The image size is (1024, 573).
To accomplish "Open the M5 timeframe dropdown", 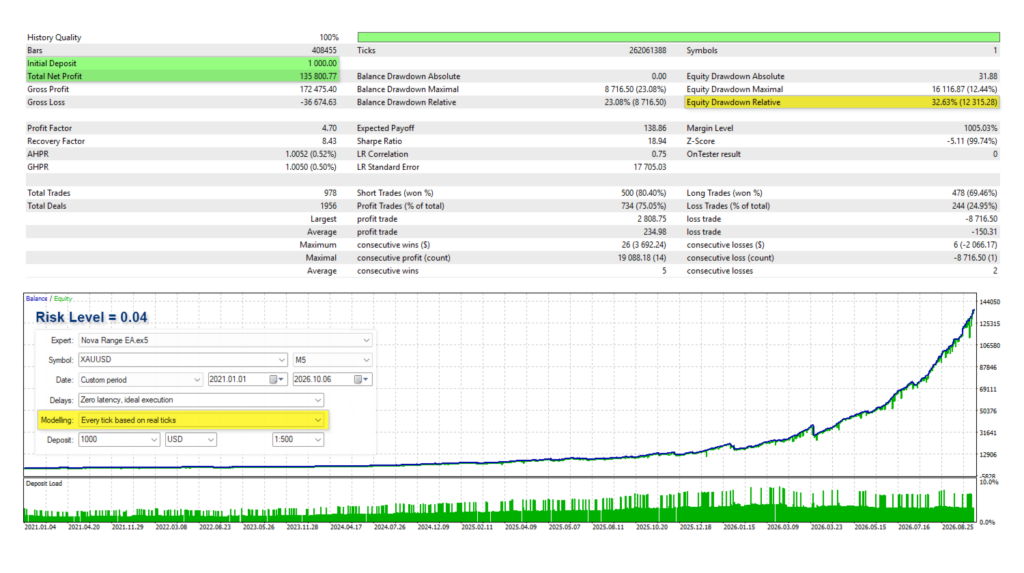I will 366,360.
